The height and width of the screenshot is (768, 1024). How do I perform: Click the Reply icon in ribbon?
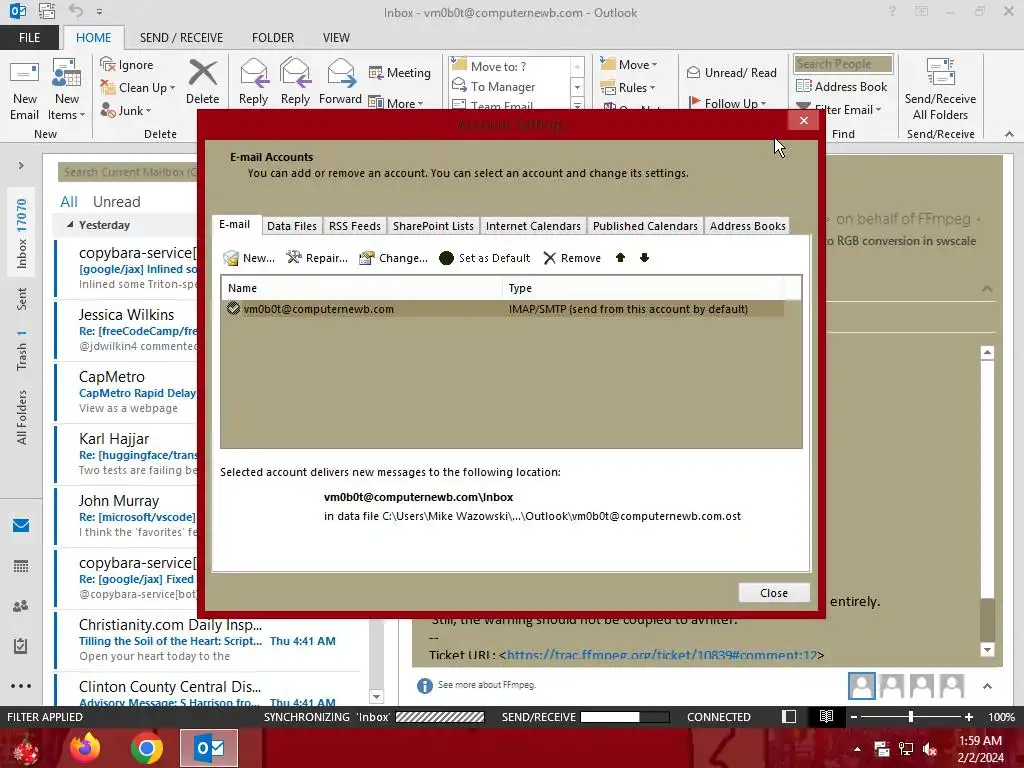click(x=253, y=72)
